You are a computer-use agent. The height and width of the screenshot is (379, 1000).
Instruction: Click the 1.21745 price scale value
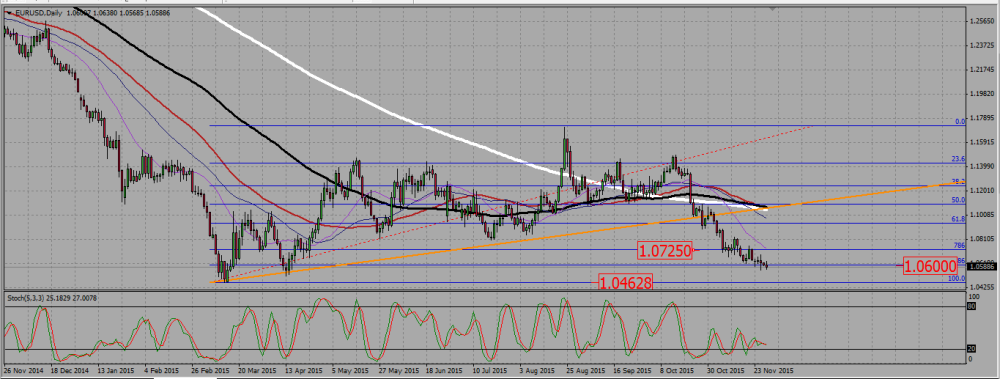(x=981, y=70)
